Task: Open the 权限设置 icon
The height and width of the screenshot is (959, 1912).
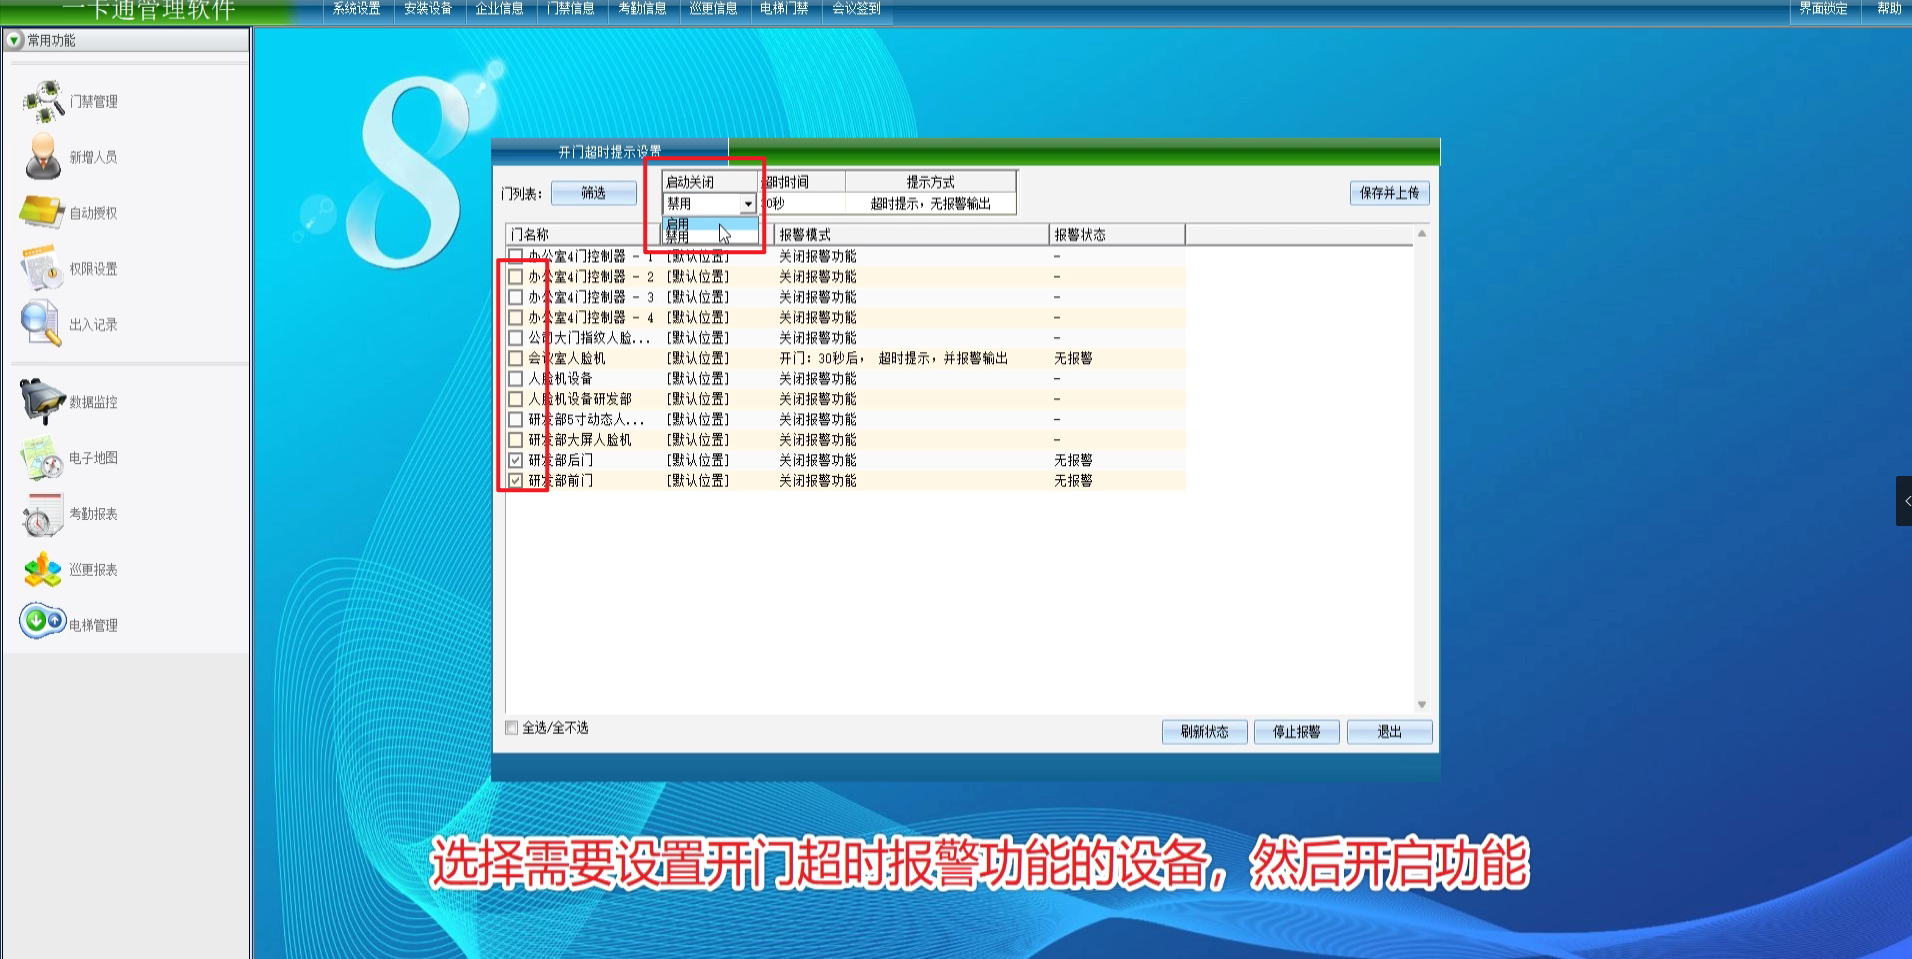Action: (x=42, y=268)
